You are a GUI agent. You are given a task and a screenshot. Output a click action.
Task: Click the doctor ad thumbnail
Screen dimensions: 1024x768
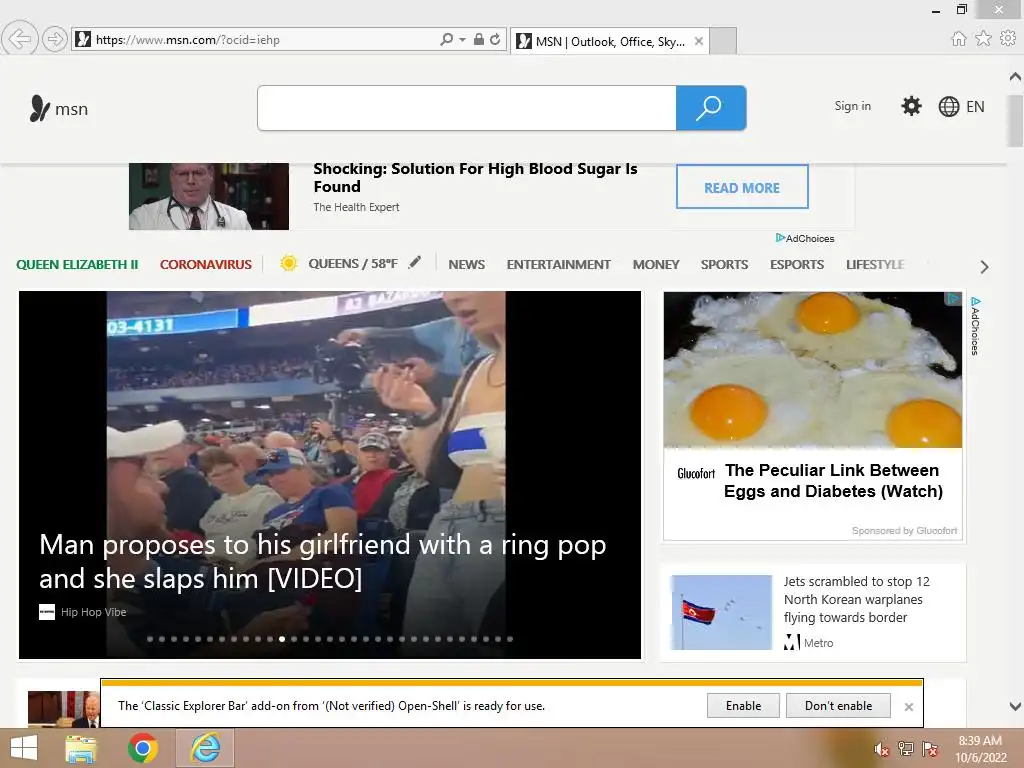point(209,196)
